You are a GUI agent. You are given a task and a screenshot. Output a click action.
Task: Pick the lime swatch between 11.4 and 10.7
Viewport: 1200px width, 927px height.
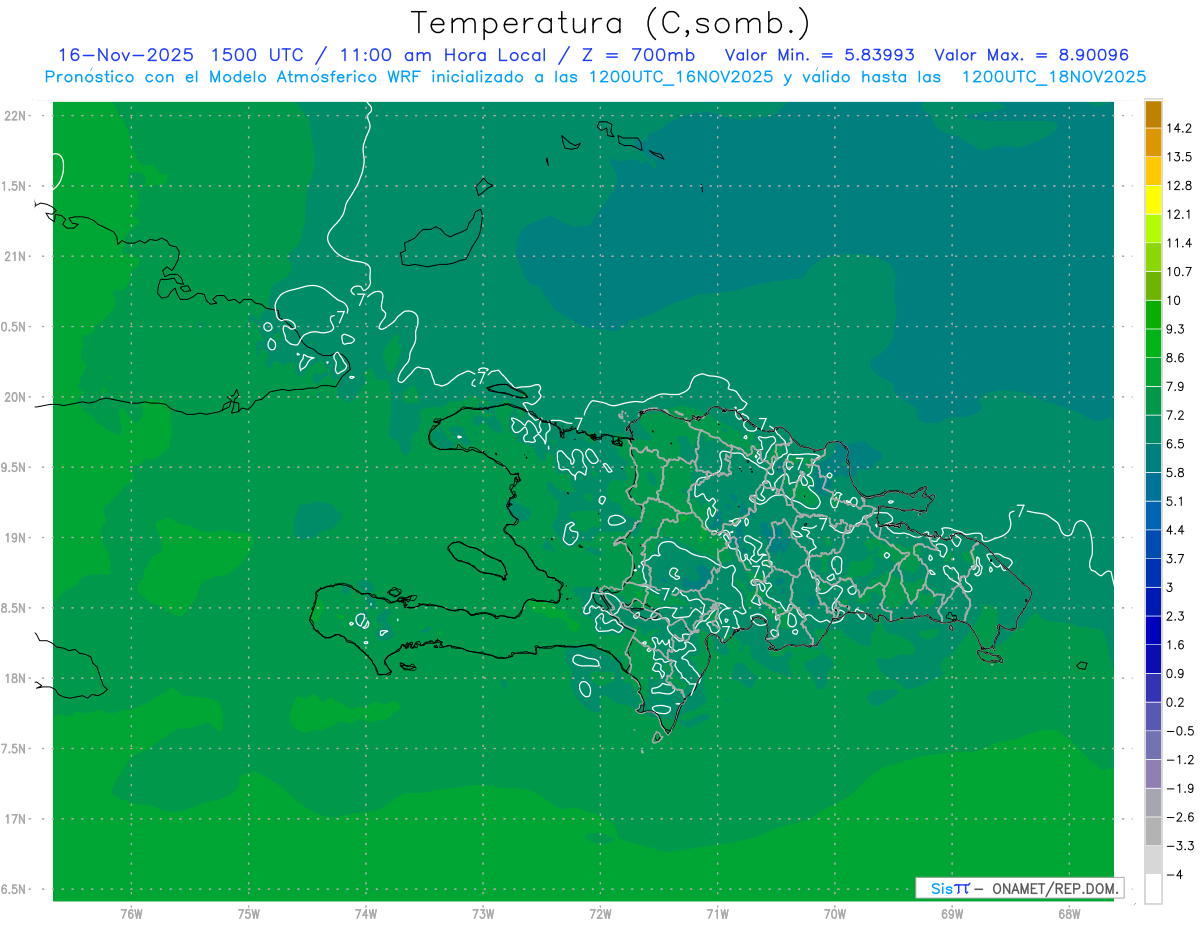coord(1153,257)
